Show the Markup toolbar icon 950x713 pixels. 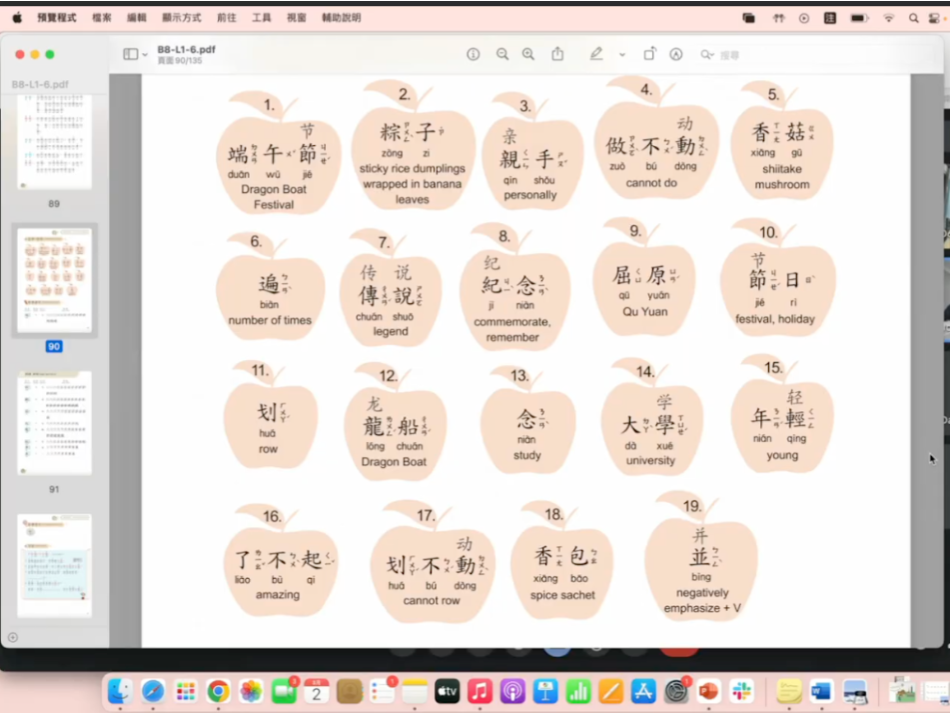676,54
